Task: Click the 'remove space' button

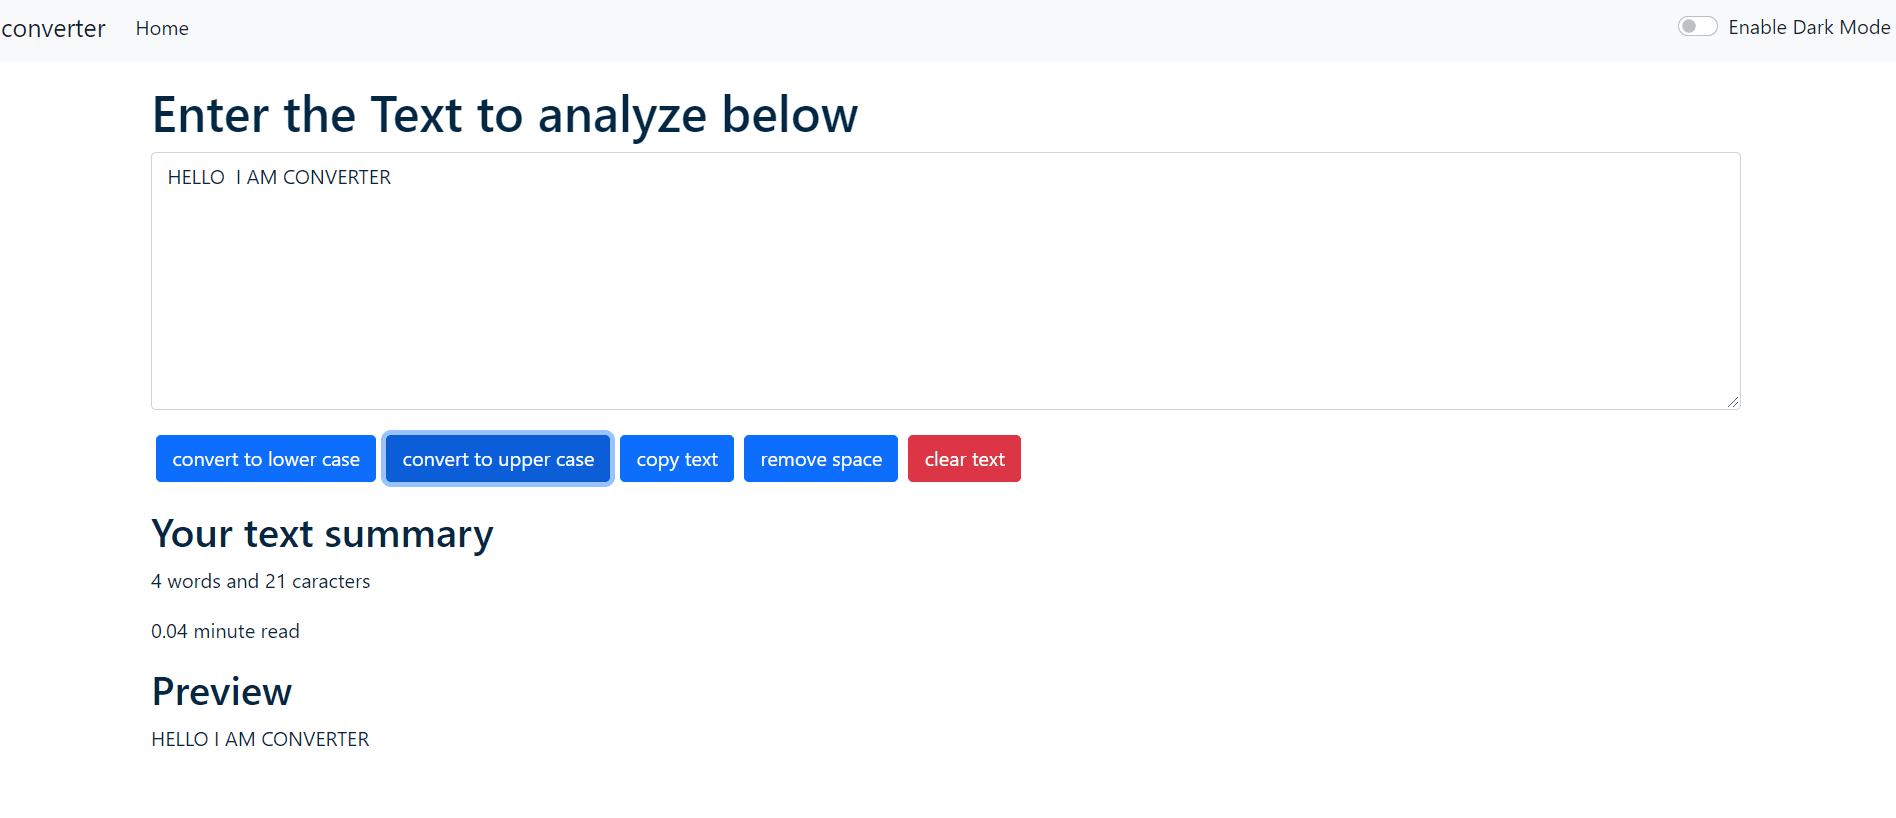Action: pyautogui.click(x=821, y=459)
